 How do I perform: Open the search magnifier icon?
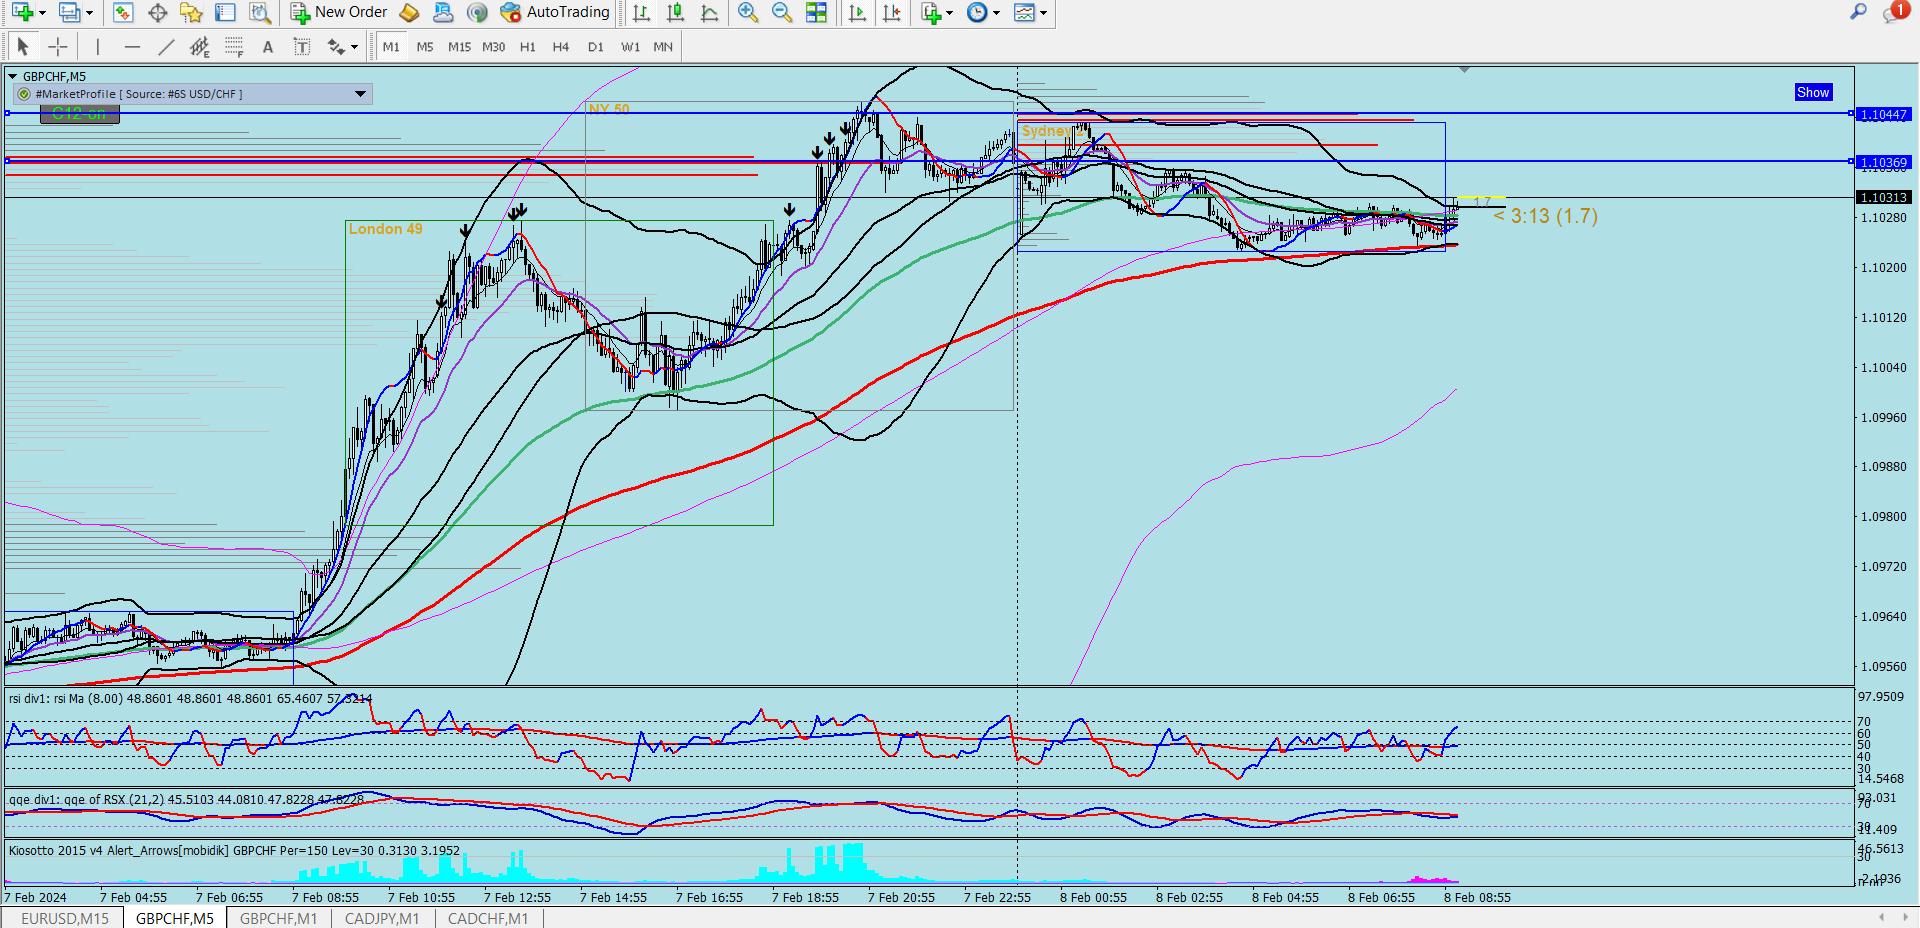pyautogui.click(x=1858, y=12)
